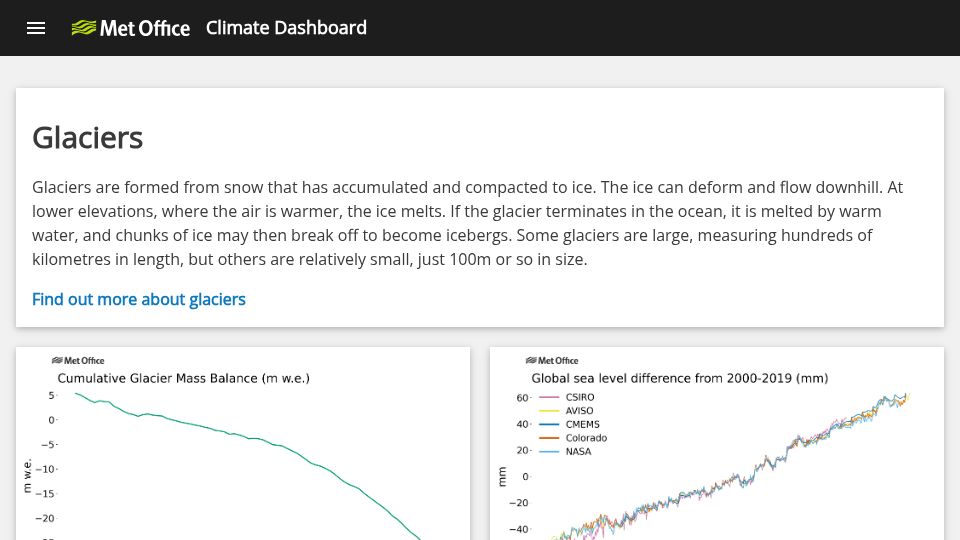The width and height of the screenshot is (960, 540).
Task: Click the Glaciers heading
Action: click(x=88, y=137)
